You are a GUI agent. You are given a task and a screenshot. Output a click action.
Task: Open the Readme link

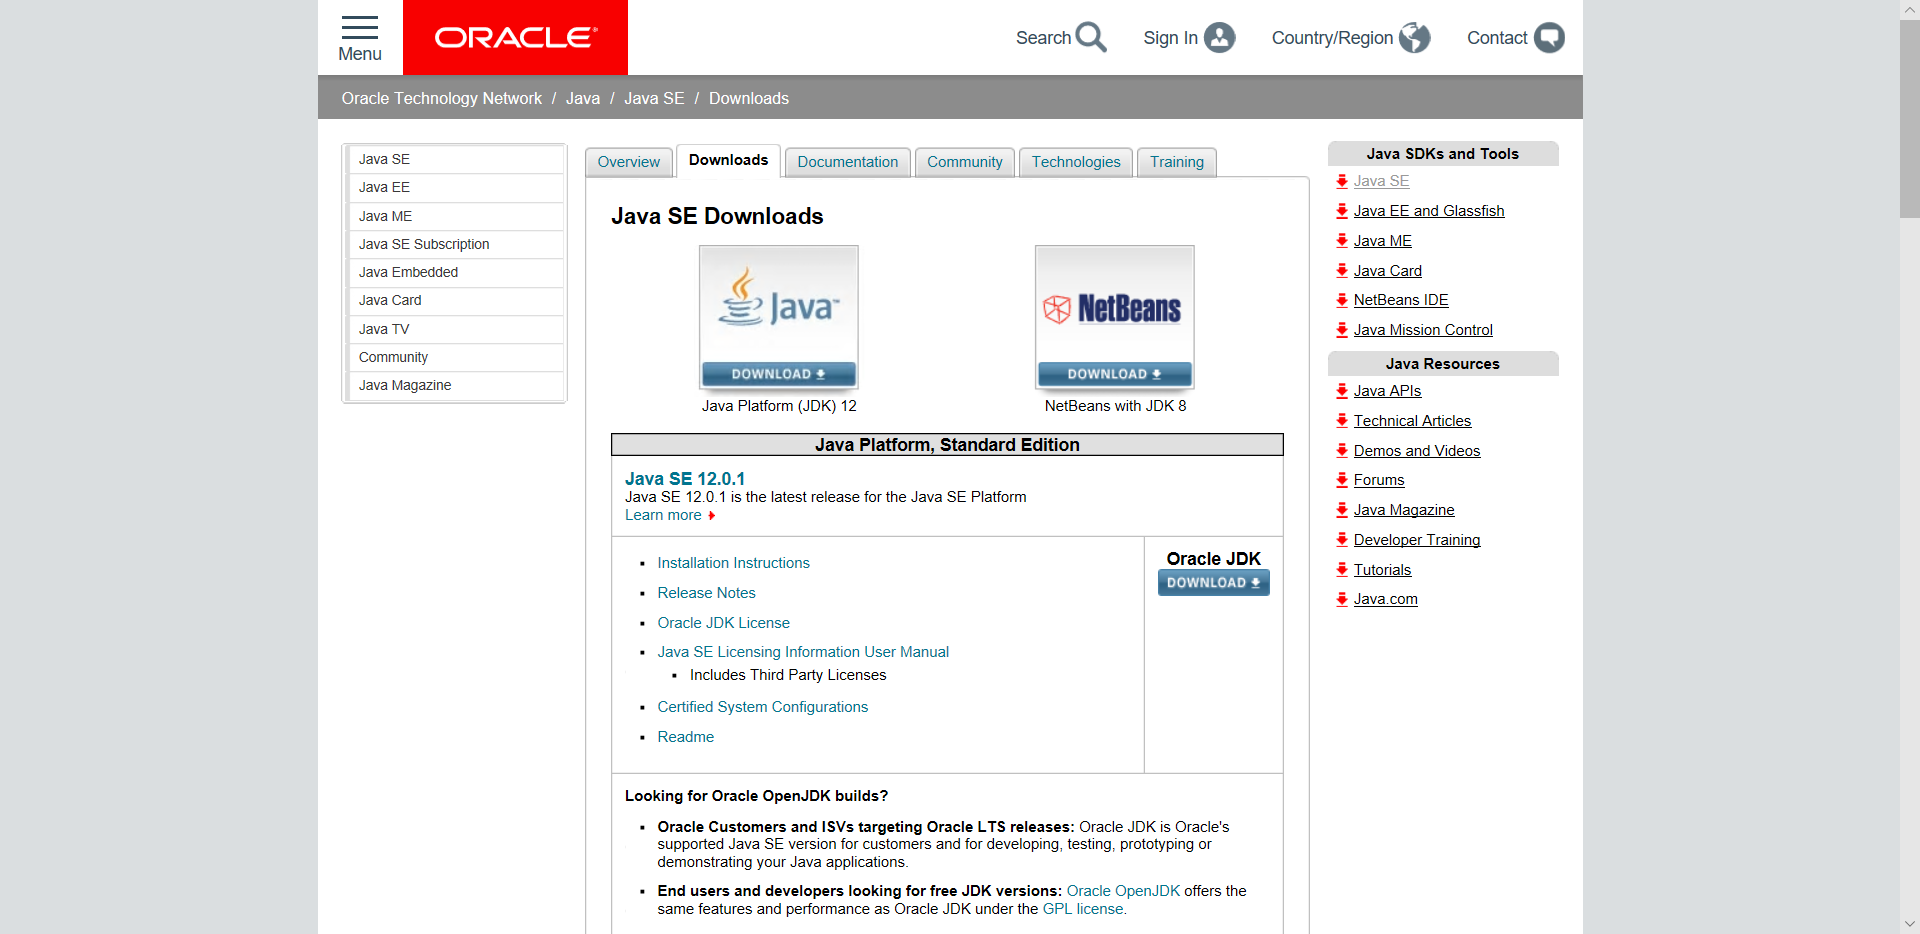click(685, 737)
